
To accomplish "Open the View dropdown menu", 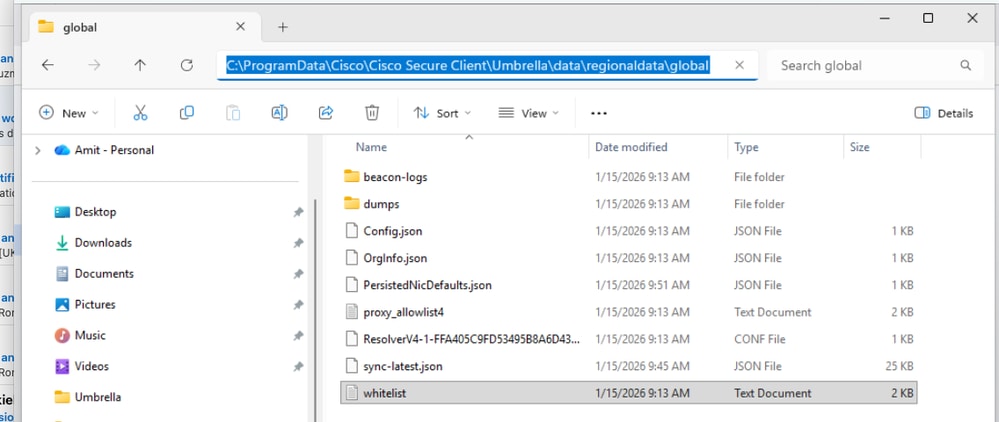I will coord(528,113).
